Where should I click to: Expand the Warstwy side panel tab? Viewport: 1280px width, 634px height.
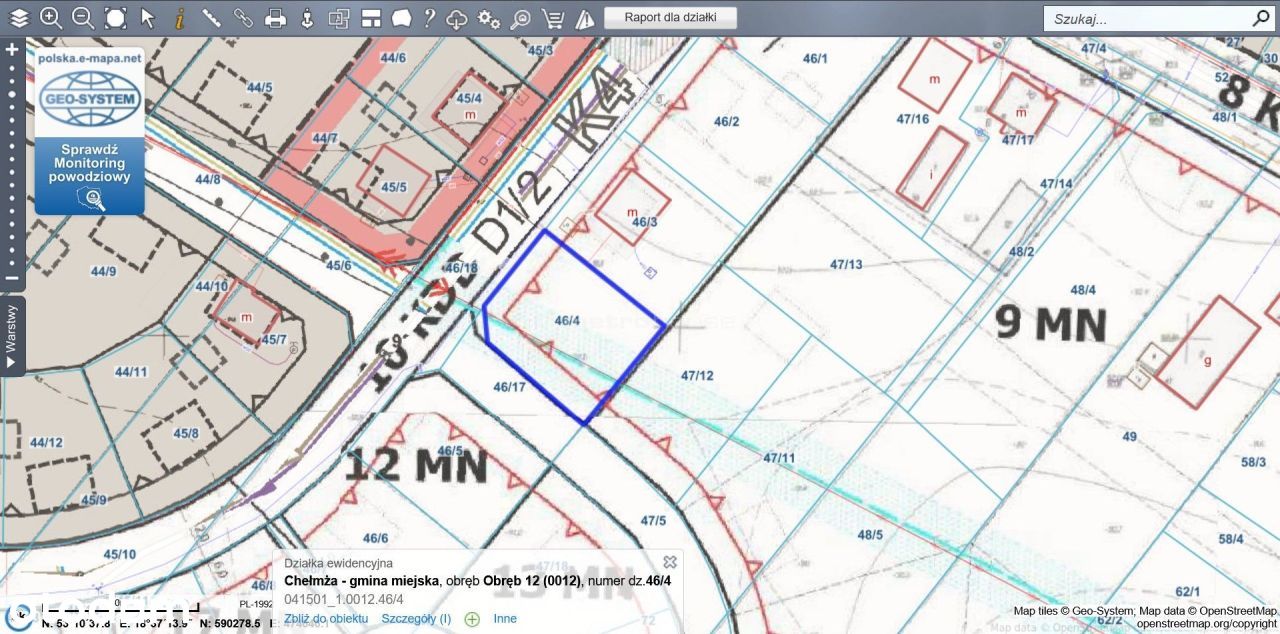[x=12, y=335]
